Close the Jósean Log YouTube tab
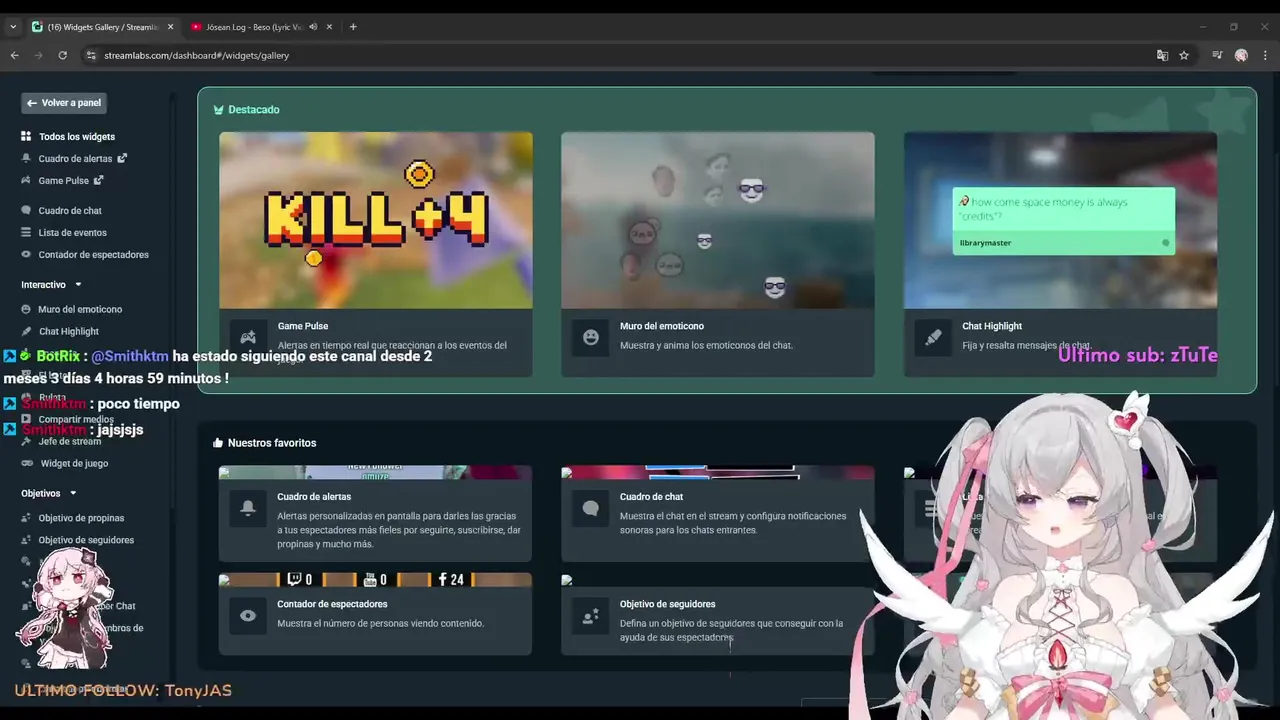The height and width of the screenshot is (720, 1280). click(329, 27)
